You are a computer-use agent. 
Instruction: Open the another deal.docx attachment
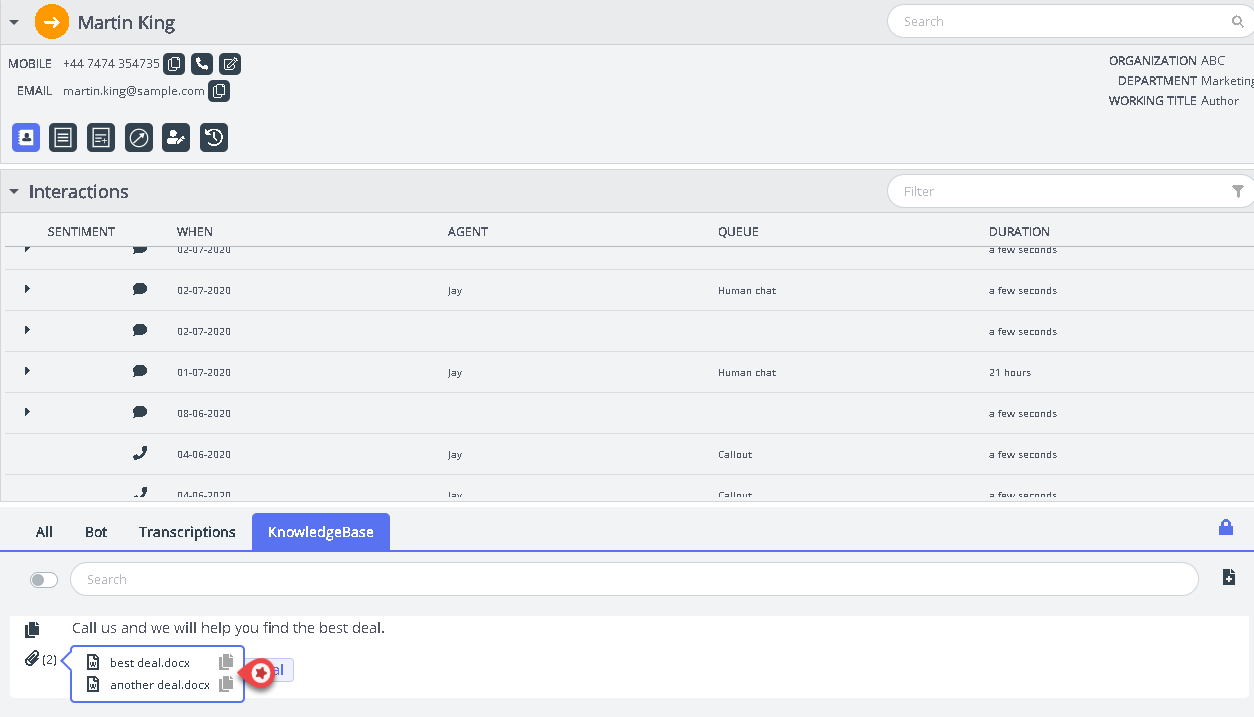(x=159, y=685)
